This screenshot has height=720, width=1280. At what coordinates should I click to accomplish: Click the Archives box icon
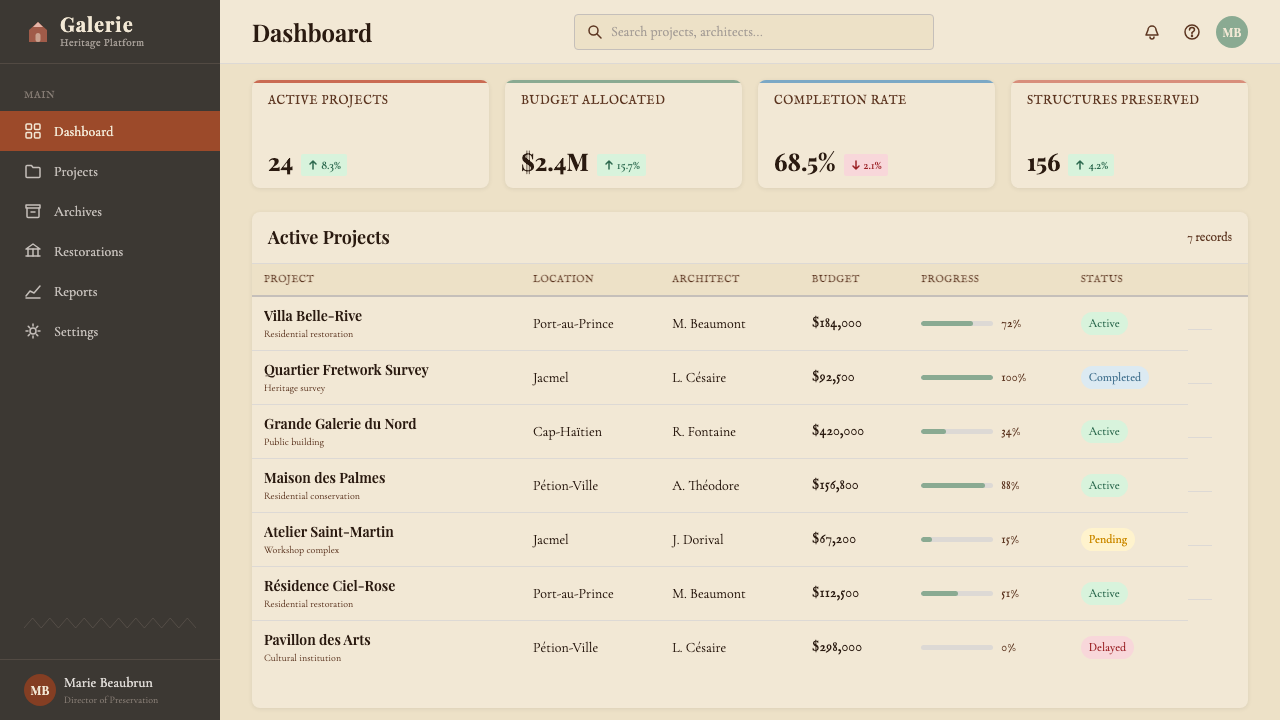coord(33,211)
